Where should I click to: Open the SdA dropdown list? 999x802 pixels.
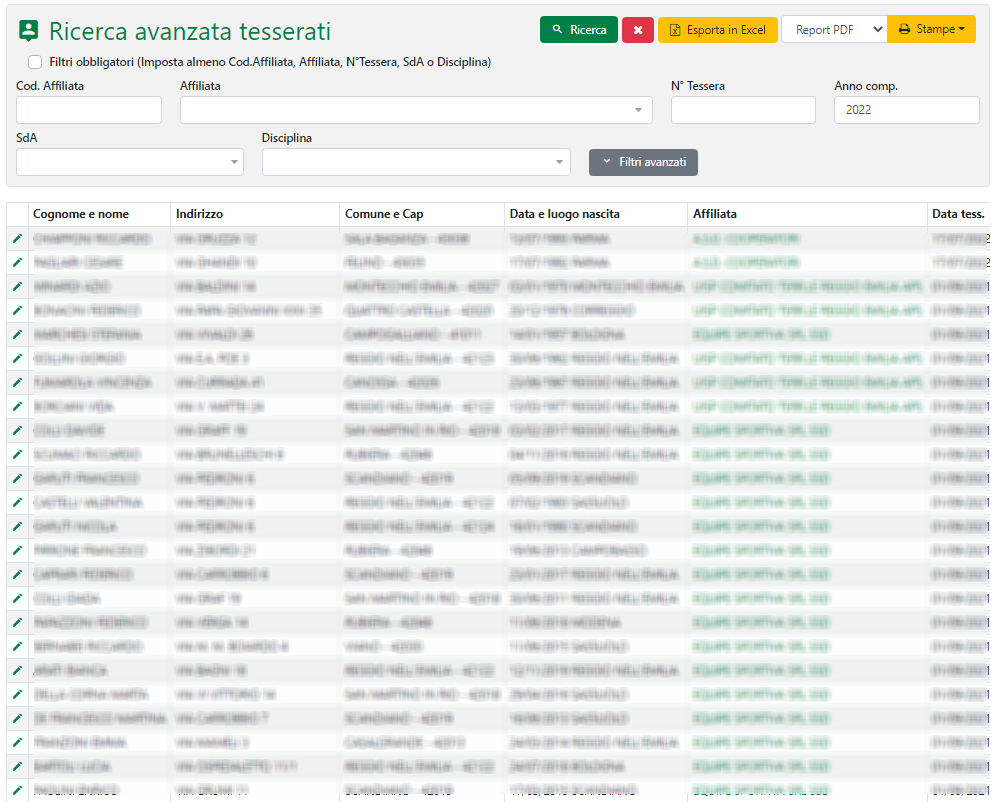coord(130,162)
